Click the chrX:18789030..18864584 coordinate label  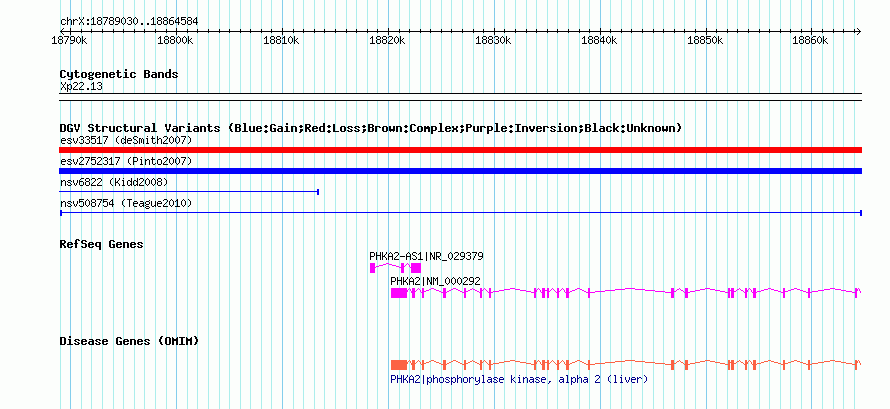[x=129, y=22]
